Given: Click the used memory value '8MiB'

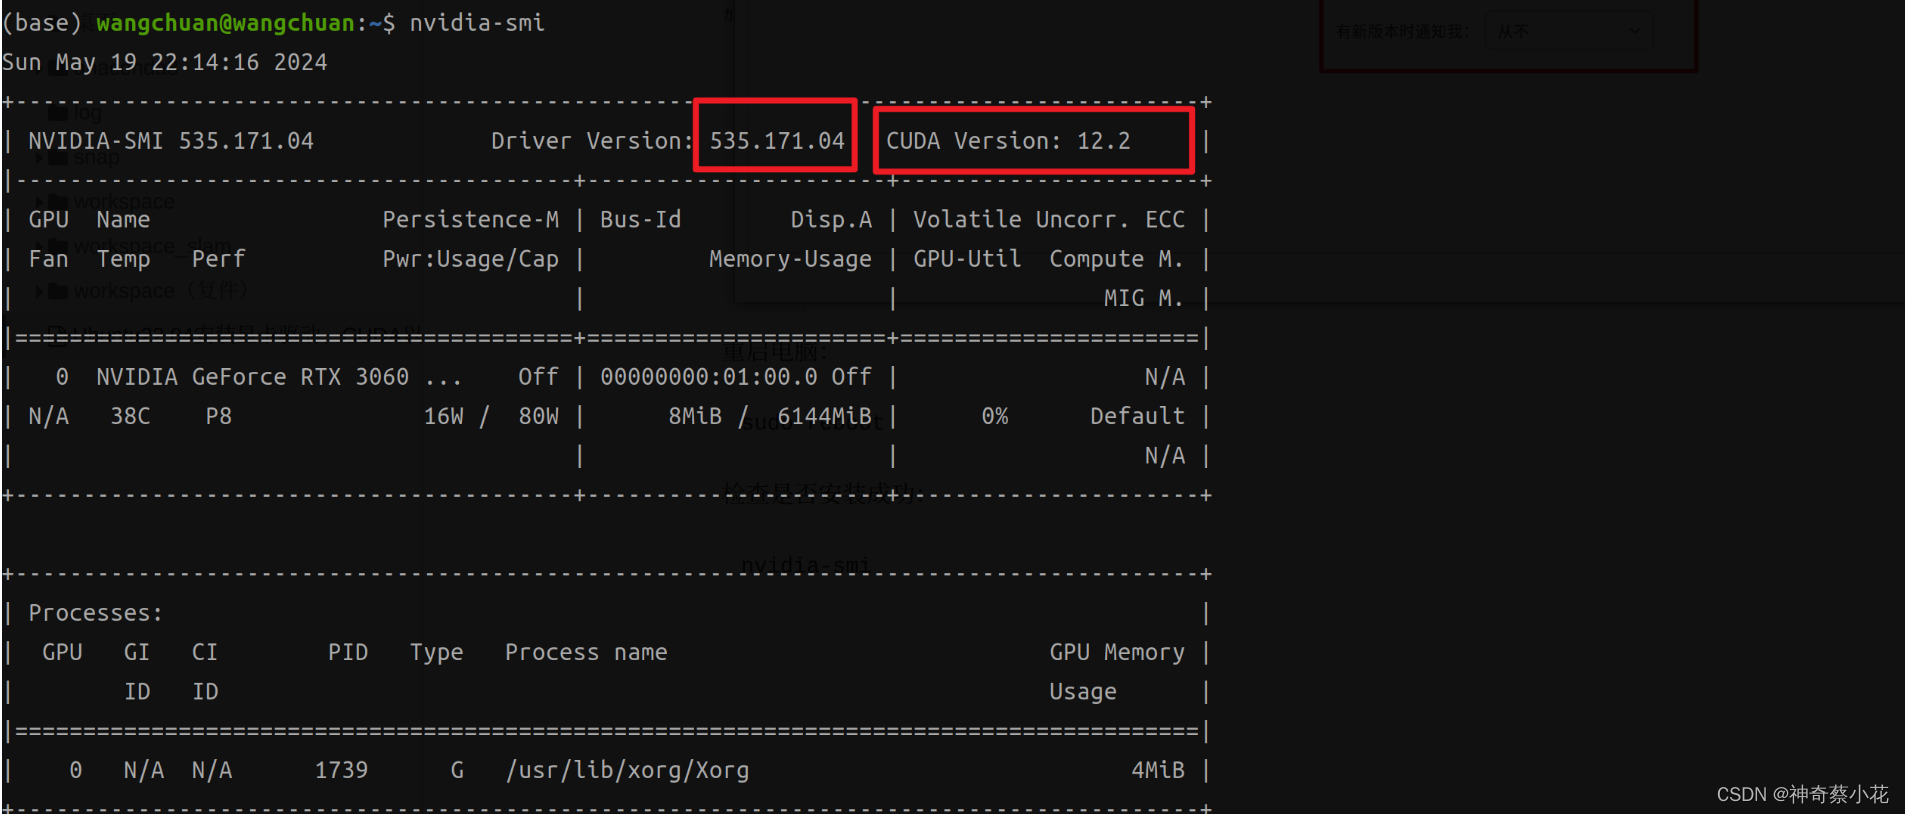Looking at the screenshot, I should pyautogui.click(x=695, y=416).
